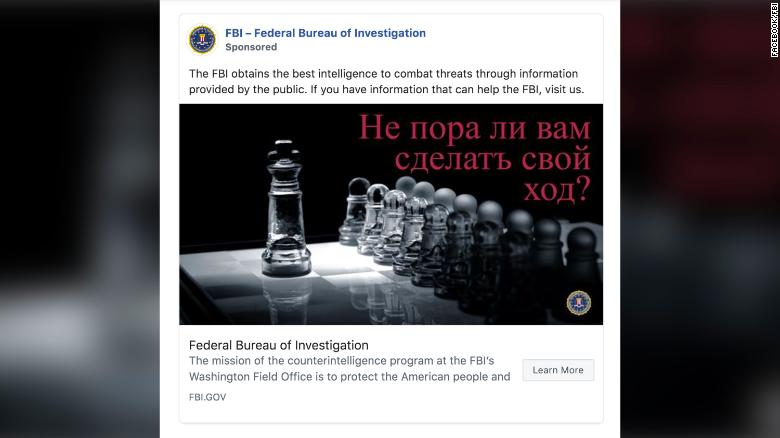Click the counterintelligence mission description text
The width and height of the screenshot is (780, 438).
point(349,369)
